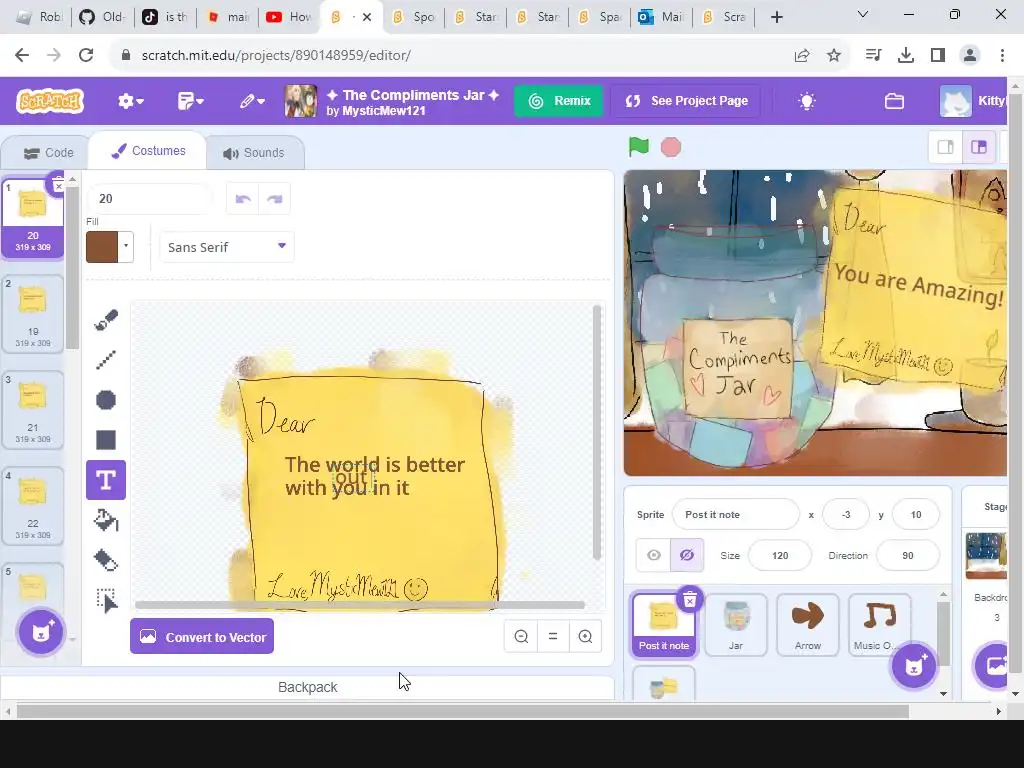Select the Fill bucket tool
Viewport: 1024px width, 768px height.
(106, 520)
